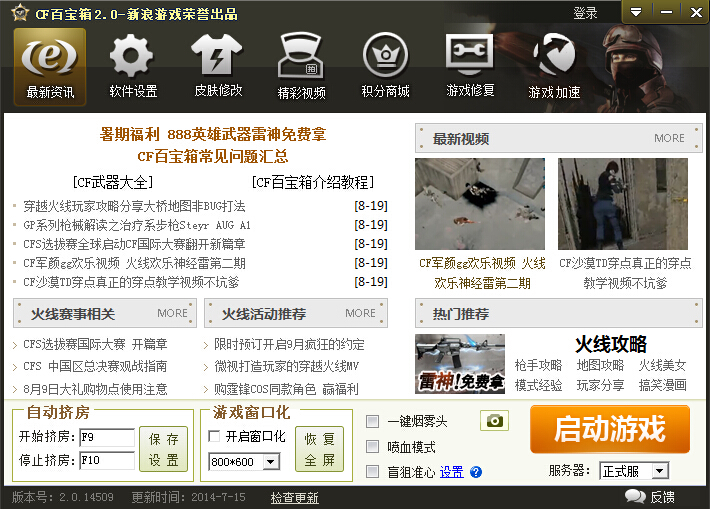Click the 检查更新 link
710x509 pixels.
(295, 498)
